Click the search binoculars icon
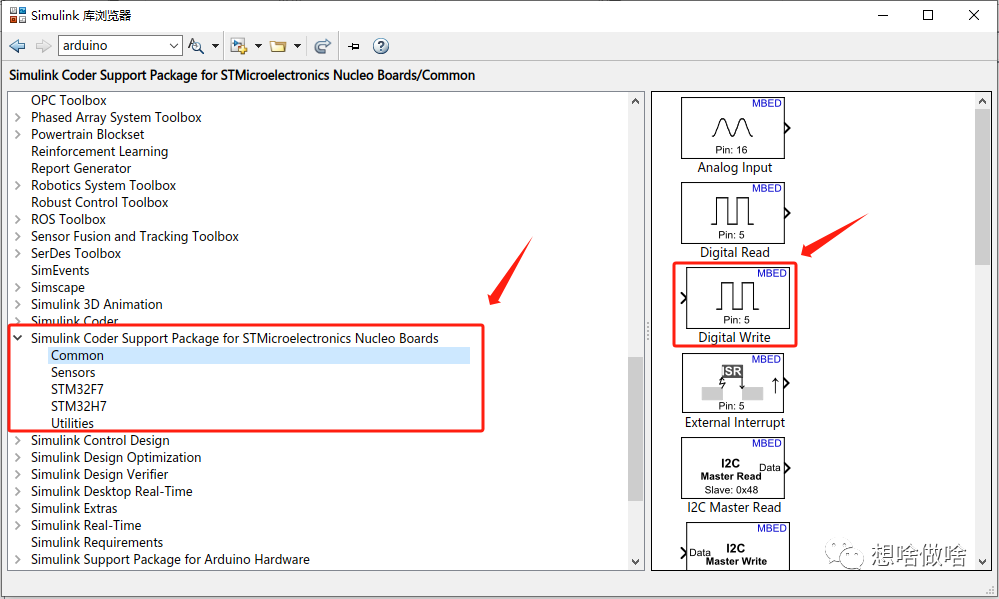Viewport: 999px width, 599px height. coord(196,46)
